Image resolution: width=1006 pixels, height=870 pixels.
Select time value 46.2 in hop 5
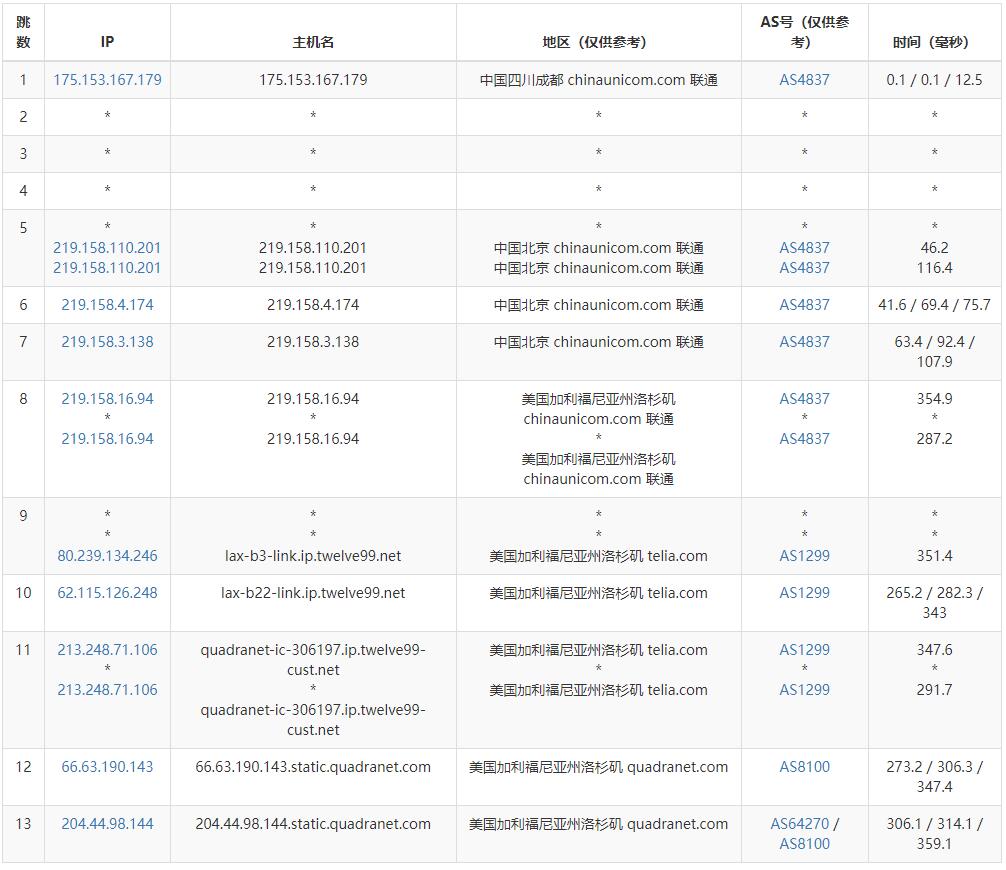tap(934, 248)
